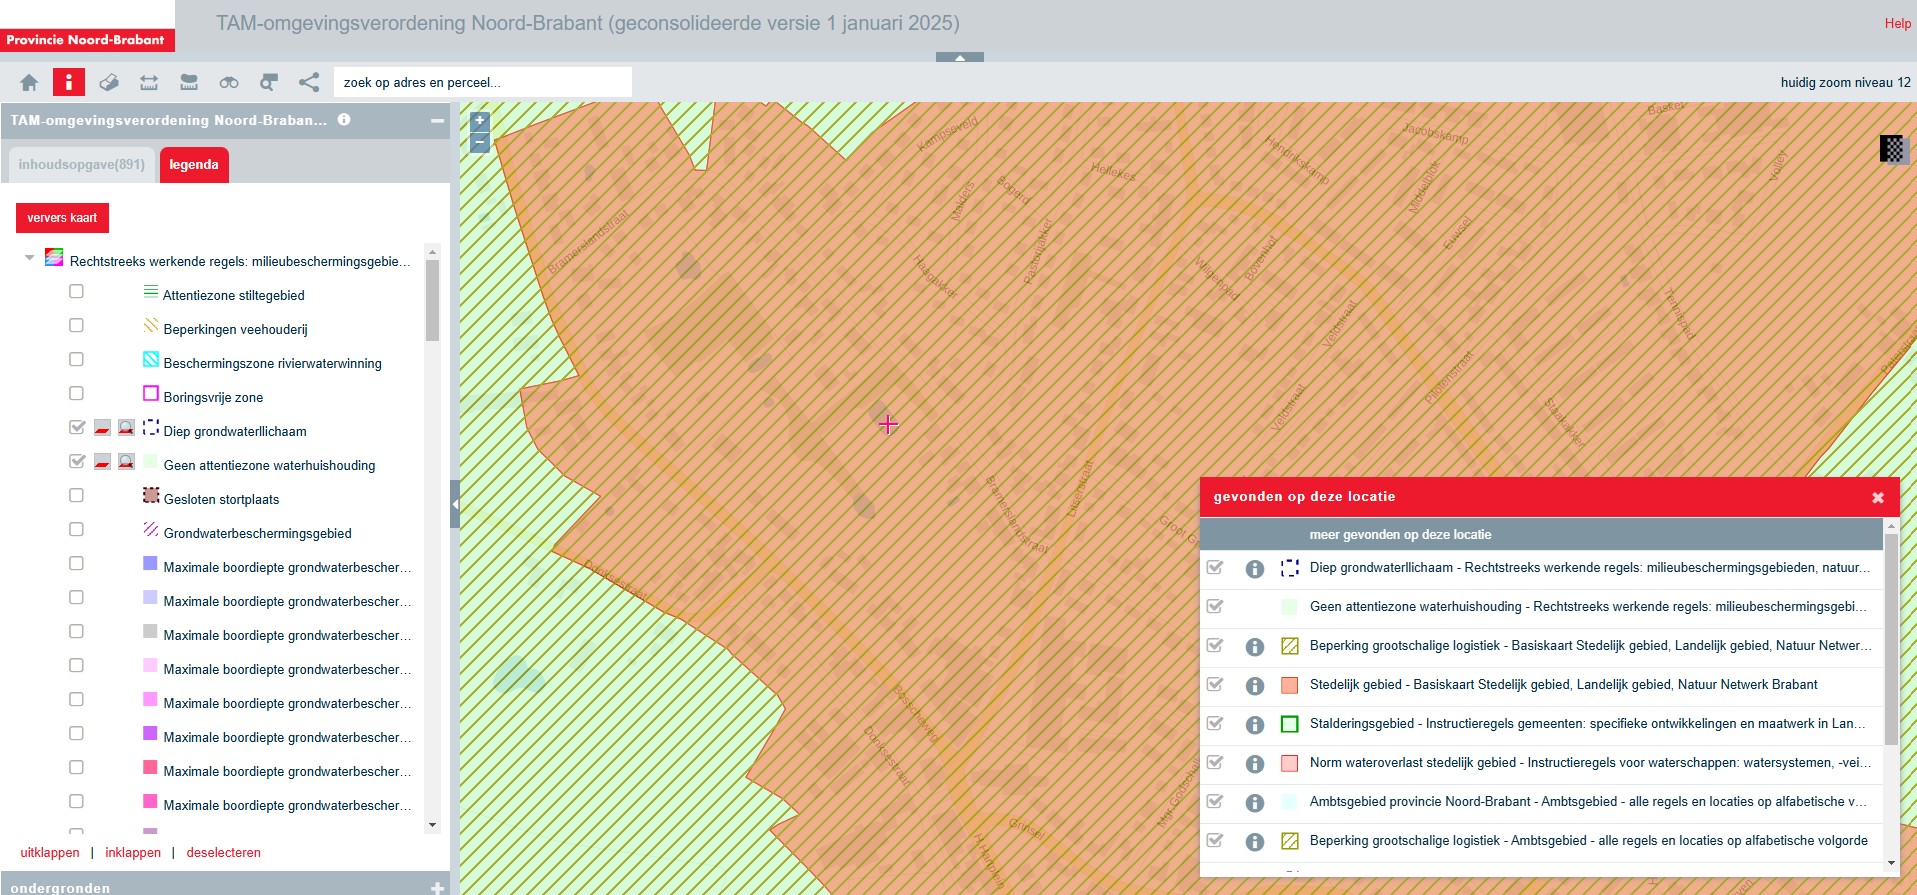The height and width of the screenshot is (895, 1917).
Task: Collapse the left sidebar with splitter arrow
Action: coord(455,504)
